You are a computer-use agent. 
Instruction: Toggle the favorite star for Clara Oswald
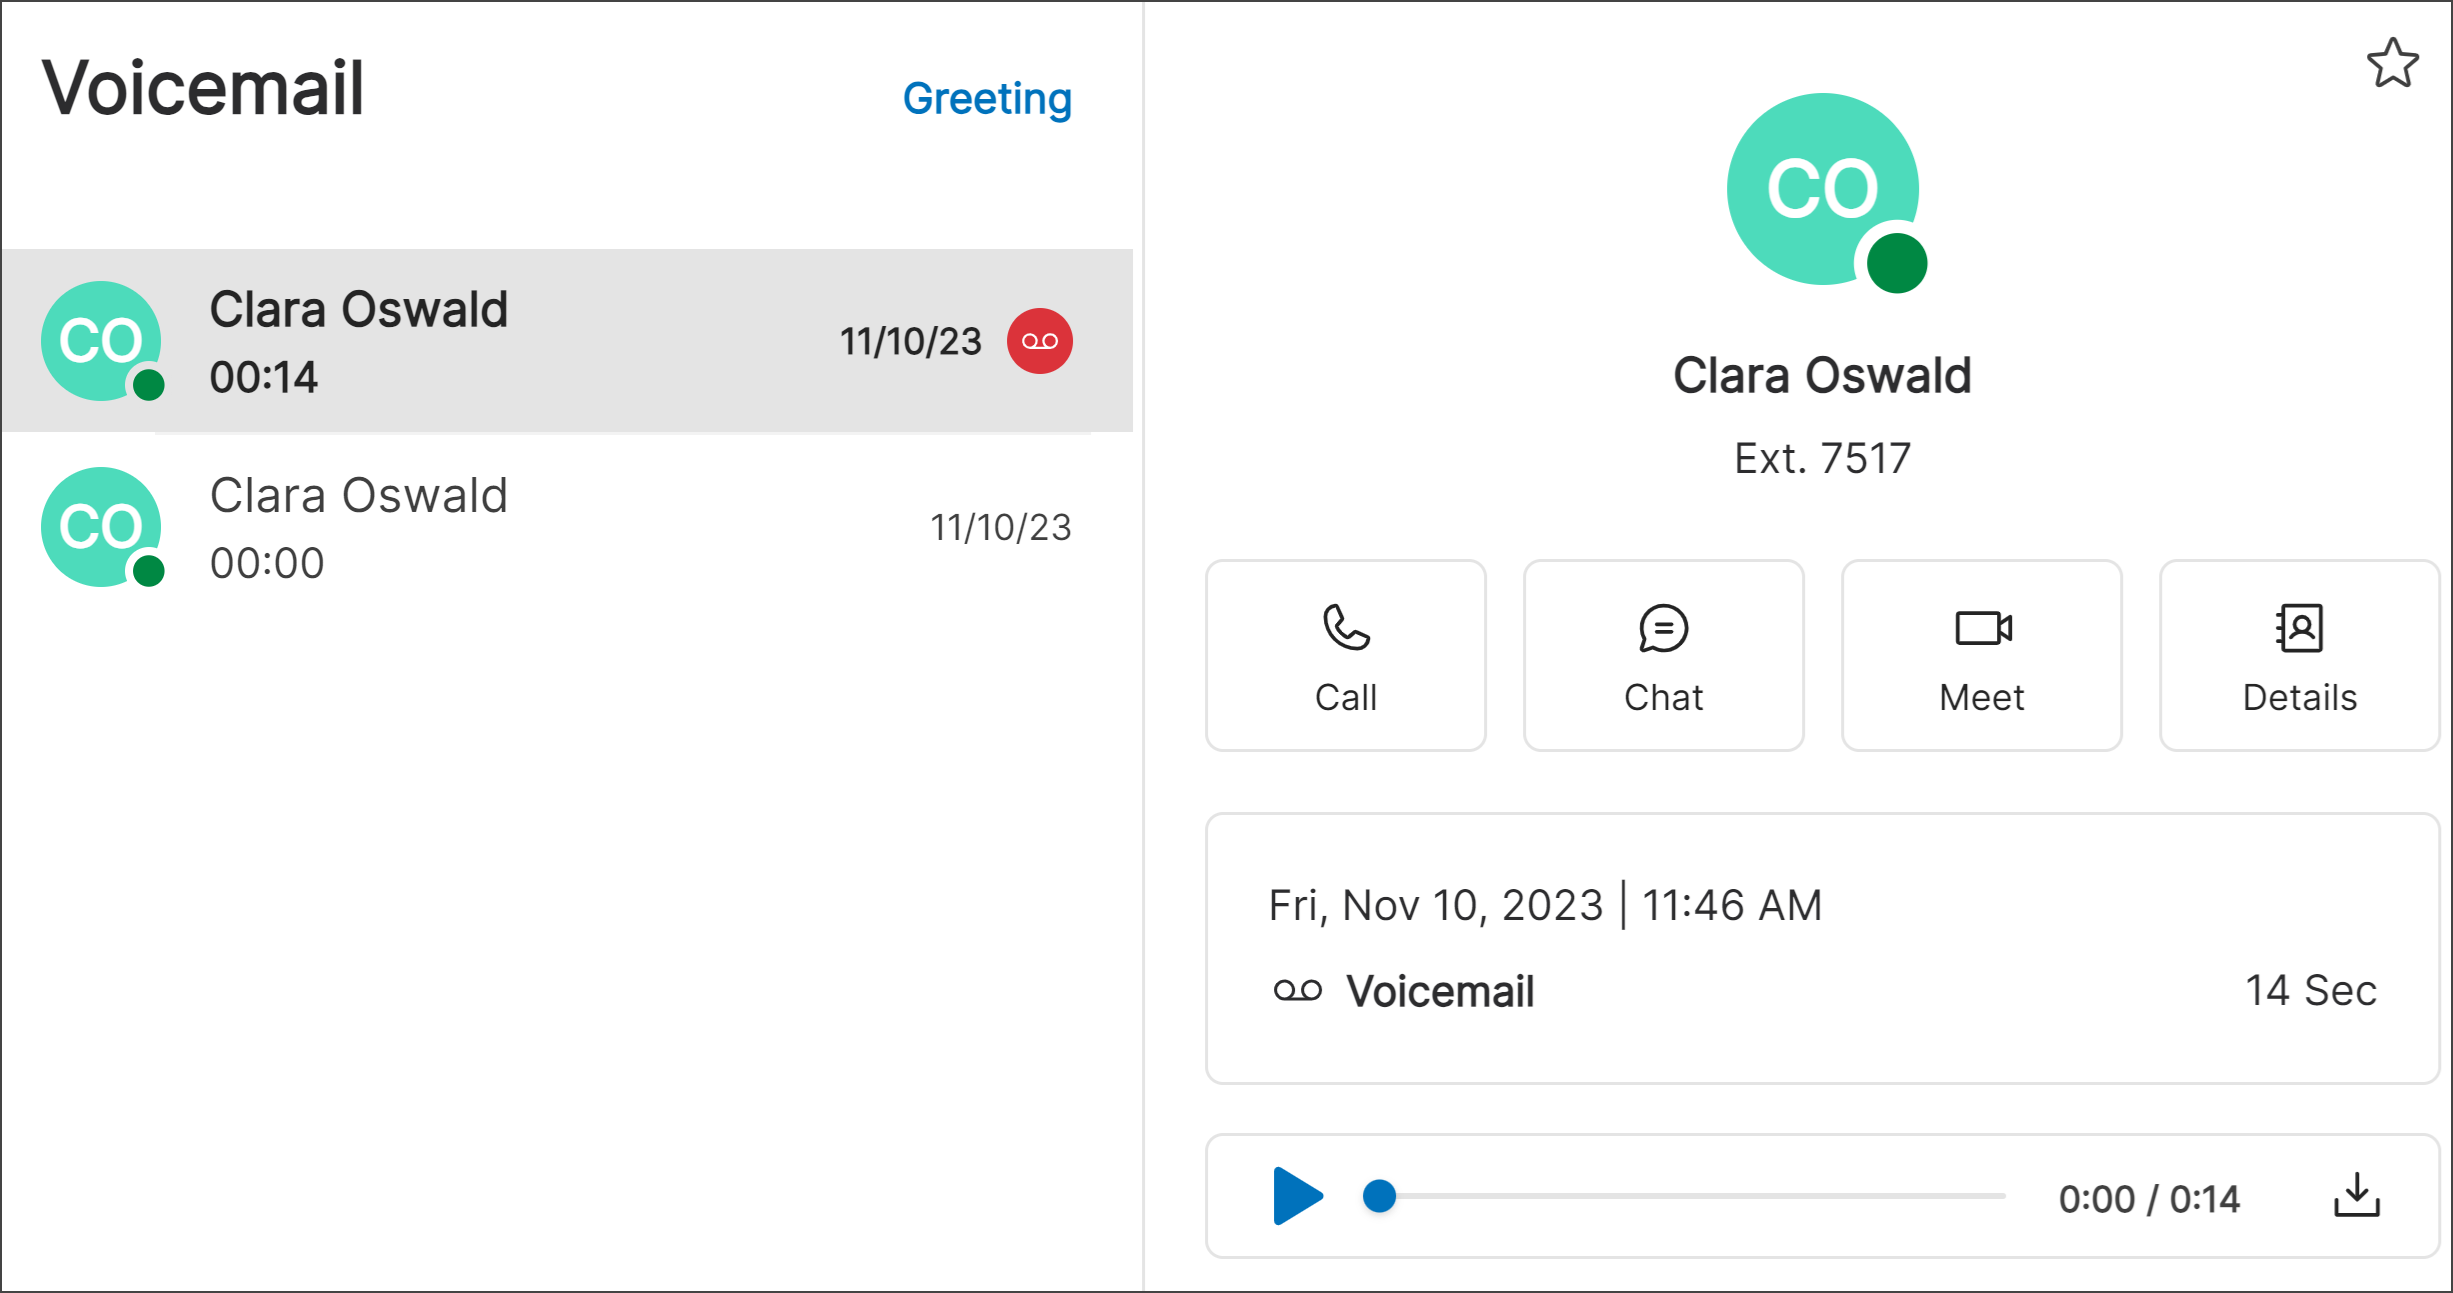coord(2393,62)
